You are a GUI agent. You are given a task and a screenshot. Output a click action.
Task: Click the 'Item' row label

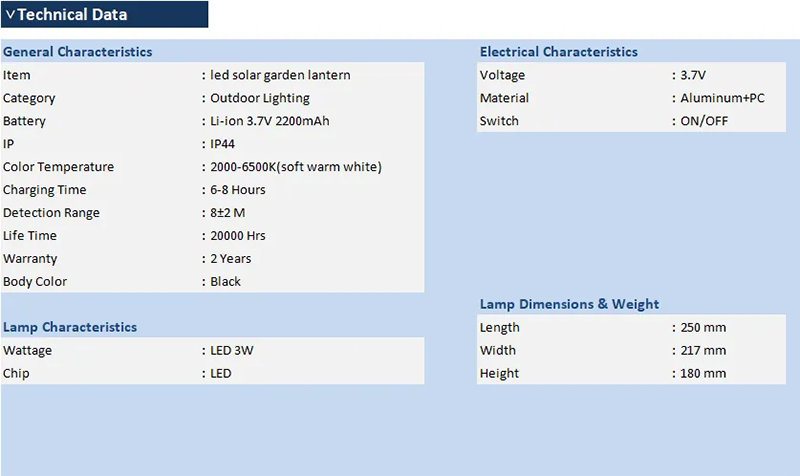[16, 75]
